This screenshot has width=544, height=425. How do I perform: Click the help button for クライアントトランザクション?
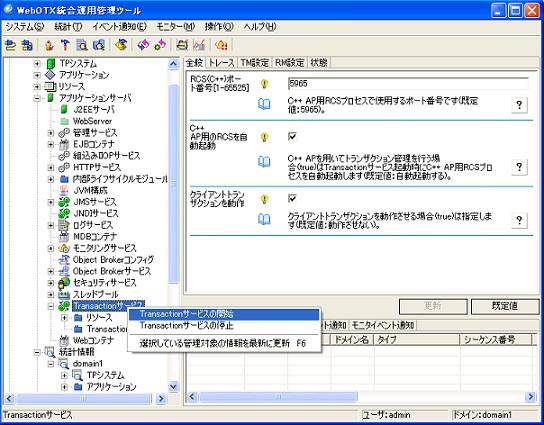pyautogui.click(x=519, y=220)
